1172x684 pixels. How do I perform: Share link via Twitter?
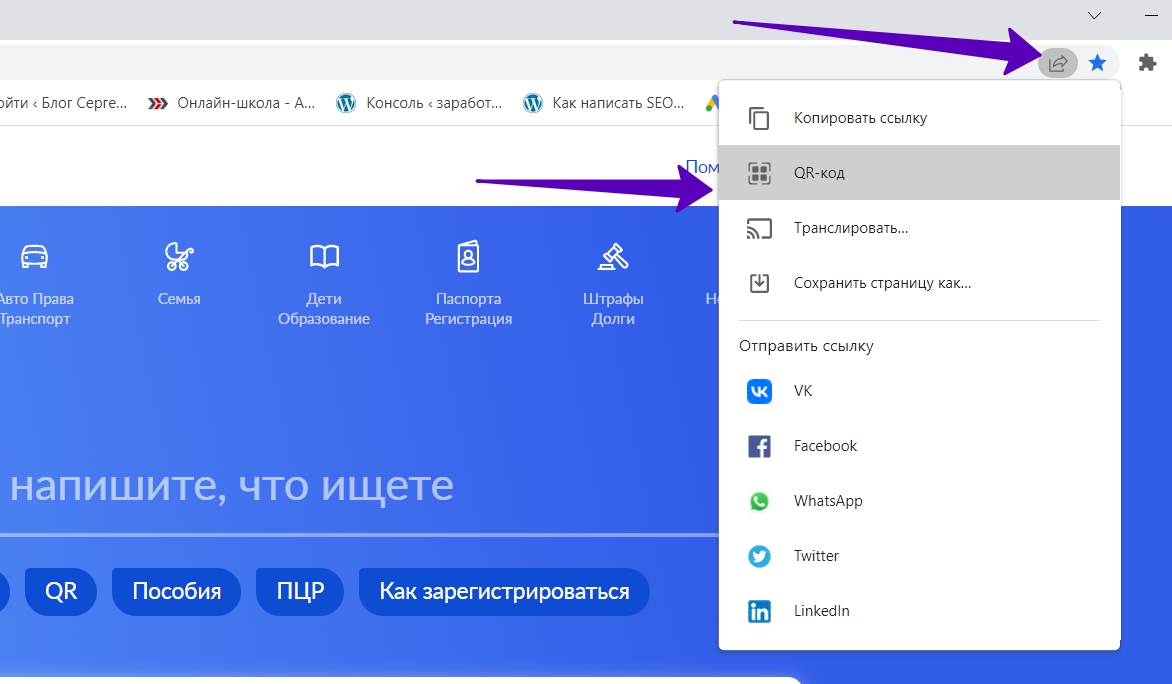(816, 556)
